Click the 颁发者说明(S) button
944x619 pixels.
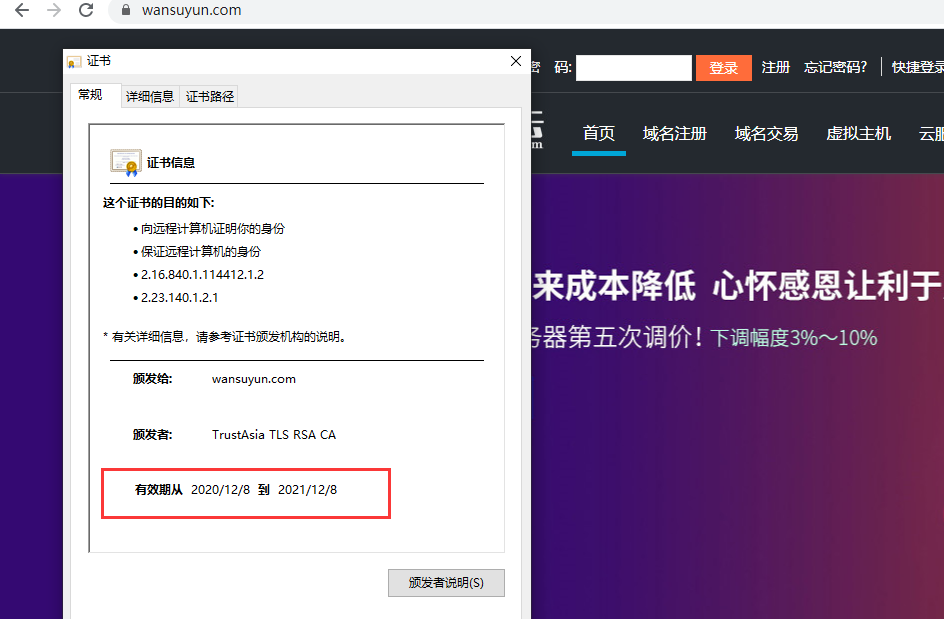point(446,583)
